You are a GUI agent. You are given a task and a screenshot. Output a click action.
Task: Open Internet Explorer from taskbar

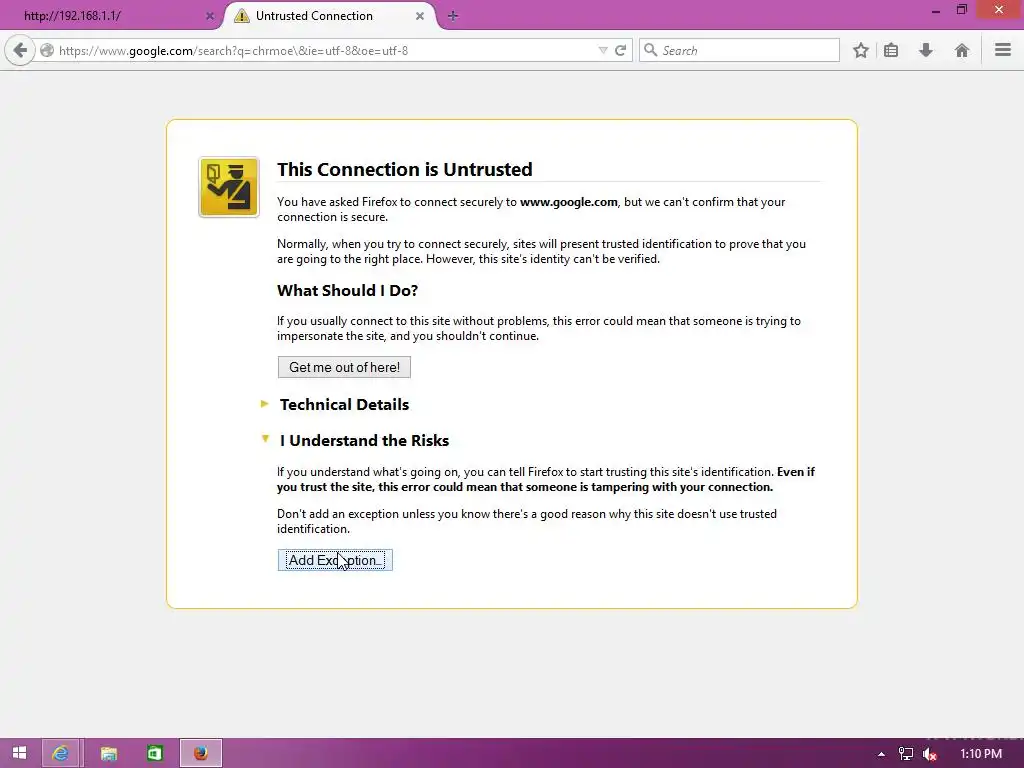[x=60, y=753]
